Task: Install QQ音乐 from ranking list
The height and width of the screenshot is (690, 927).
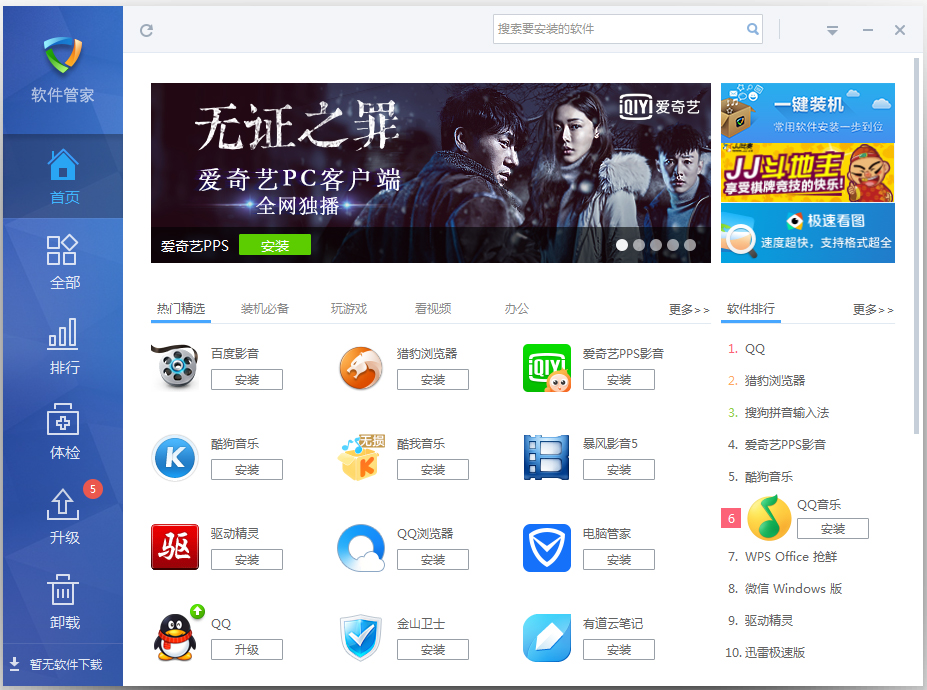Action: [x=833, y=529]
